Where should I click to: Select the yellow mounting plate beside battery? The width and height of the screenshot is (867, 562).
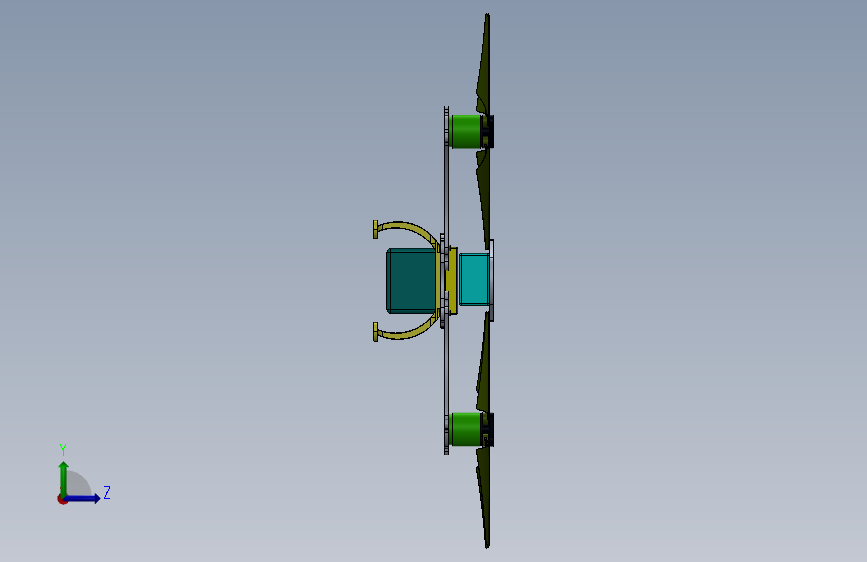452,281
